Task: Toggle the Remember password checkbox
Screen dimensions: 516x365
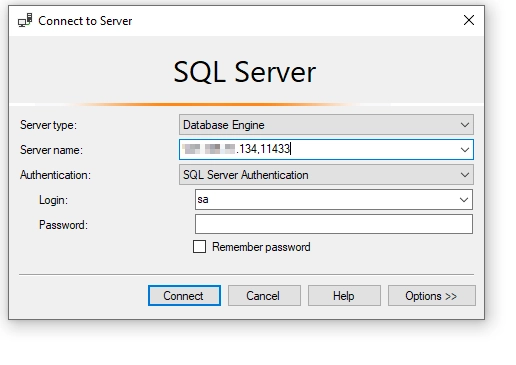Action: [x=199, y=247]
